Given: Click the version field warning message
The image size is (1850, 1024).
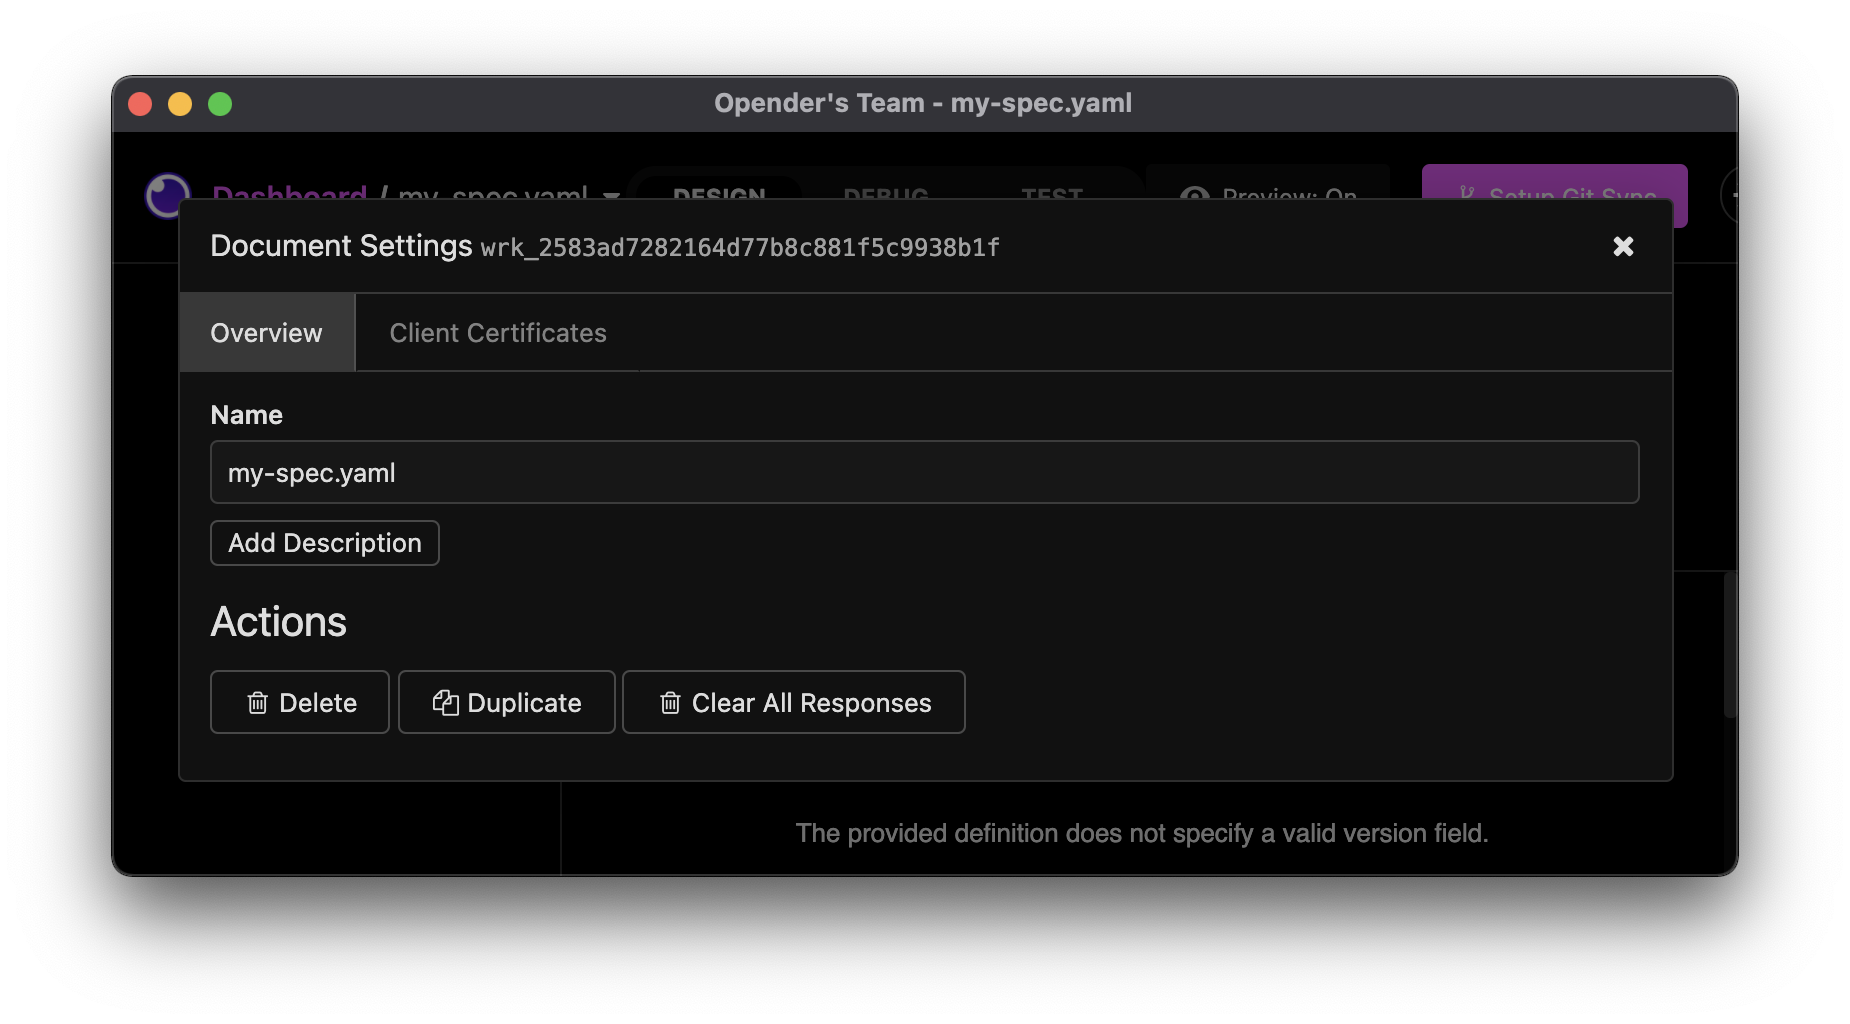Looking at the screenshot, I should pos(1142,833).
